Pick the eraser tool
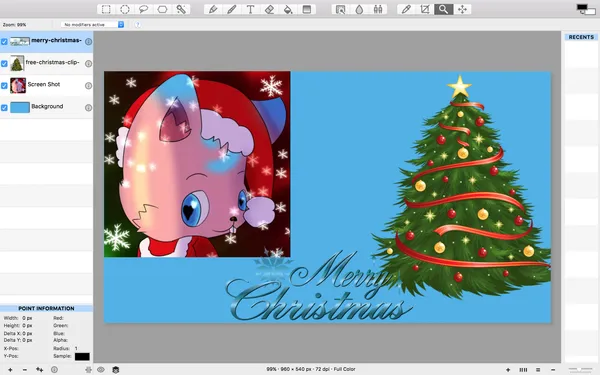Viewport: 600px width, 375px height. (269, 9)
